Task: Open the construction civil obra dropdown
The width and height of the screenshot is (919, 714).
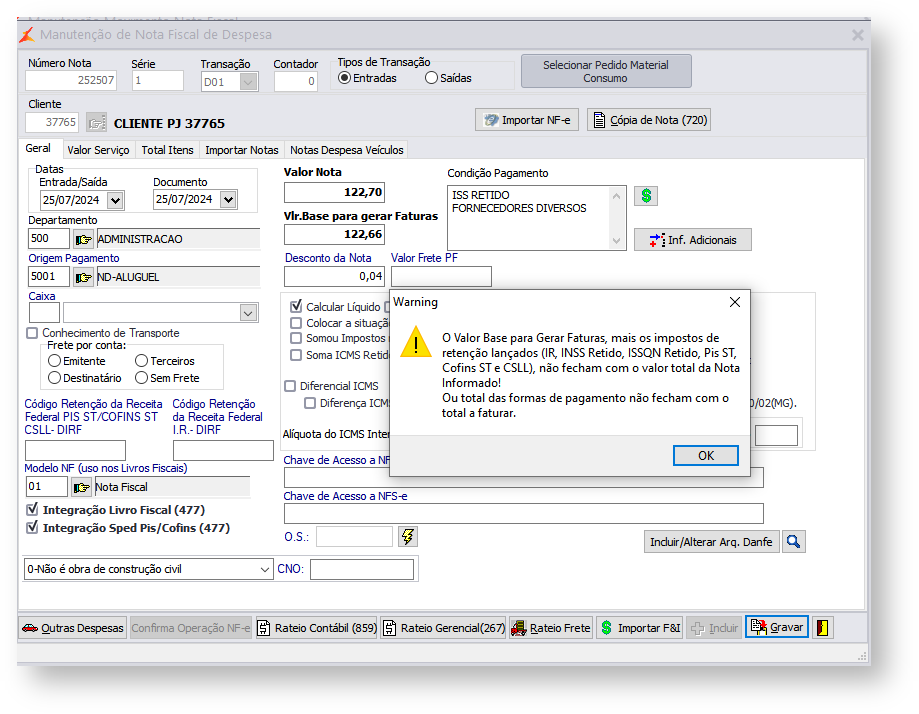Action: [x=264, y=569]
